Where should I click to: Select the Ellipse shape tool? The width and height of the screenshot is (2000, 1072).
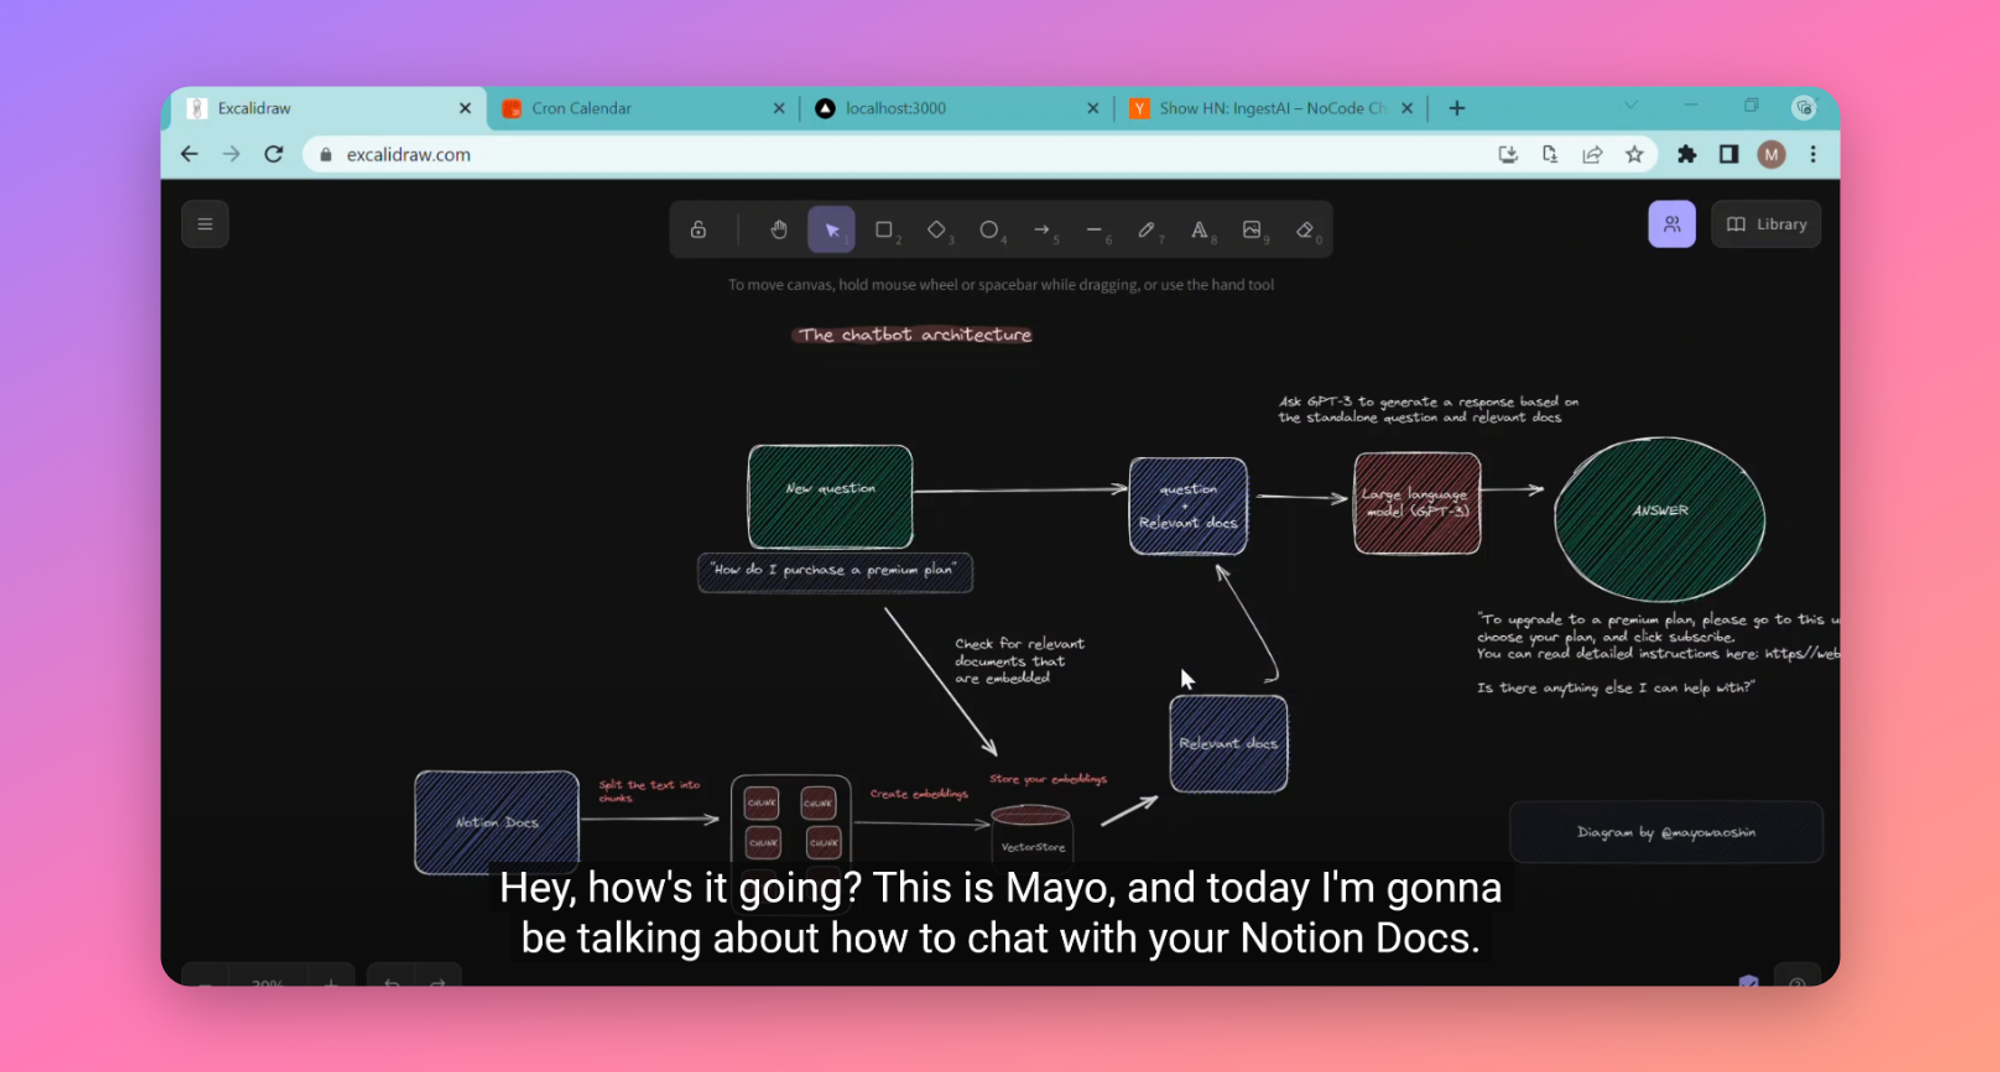tap(989, 230)
